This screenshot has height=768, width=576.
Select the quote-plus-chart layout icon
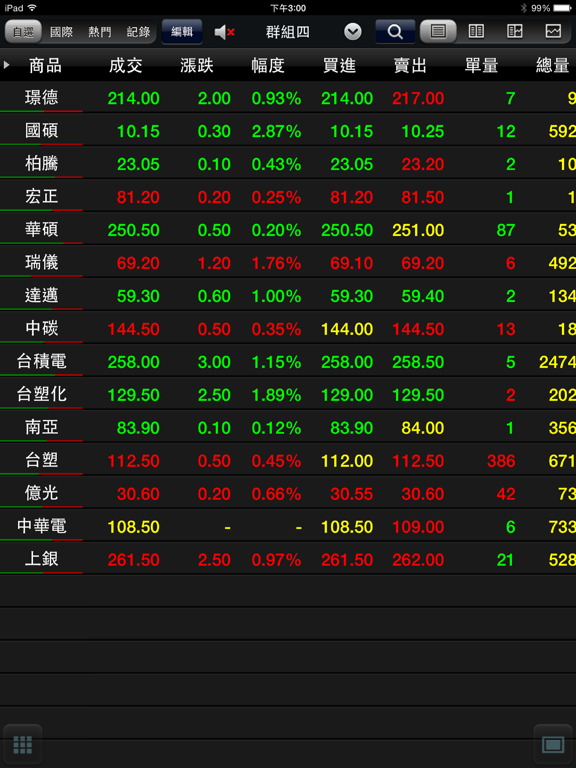[515, 32]
